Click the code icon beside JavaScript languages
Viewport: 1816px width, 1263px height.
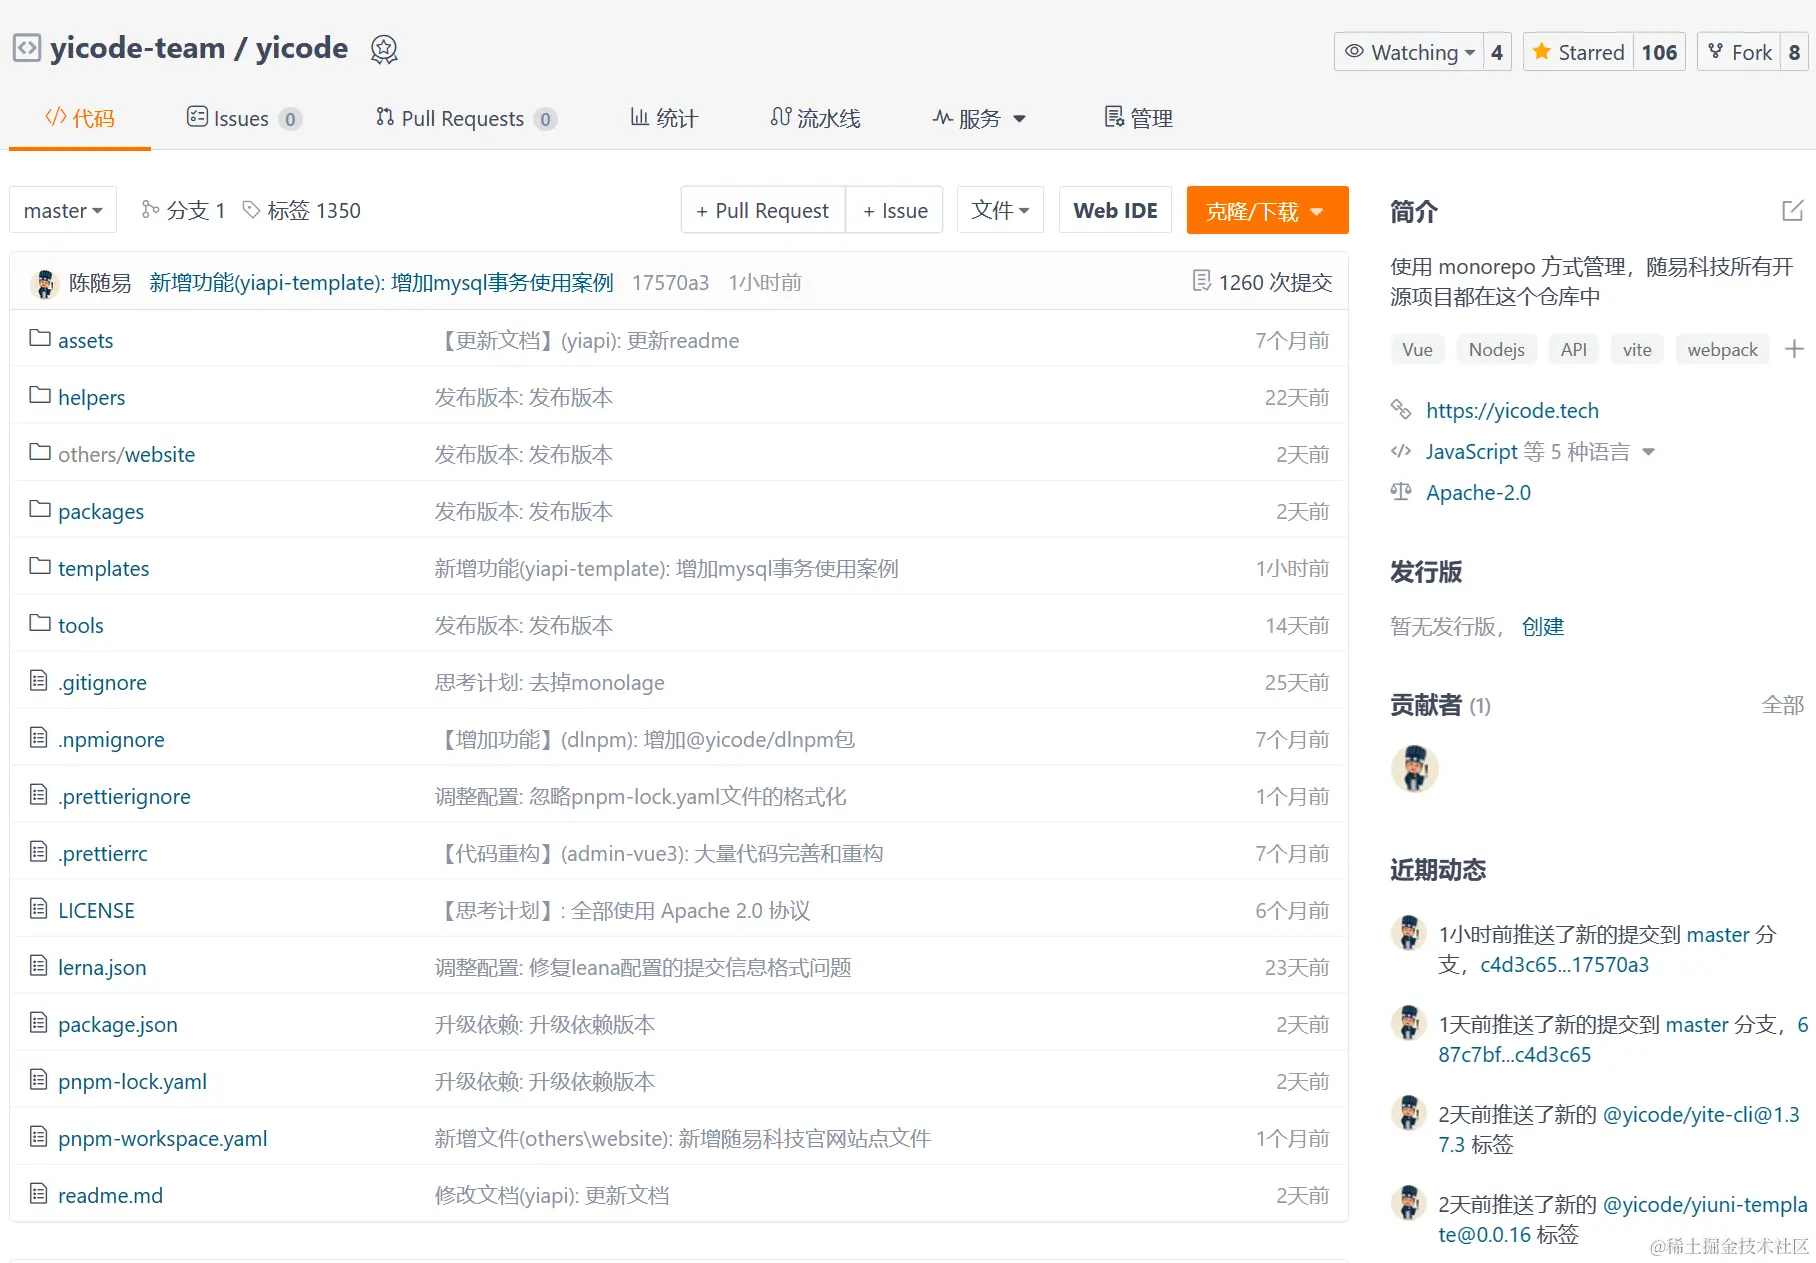(1401, 451)
